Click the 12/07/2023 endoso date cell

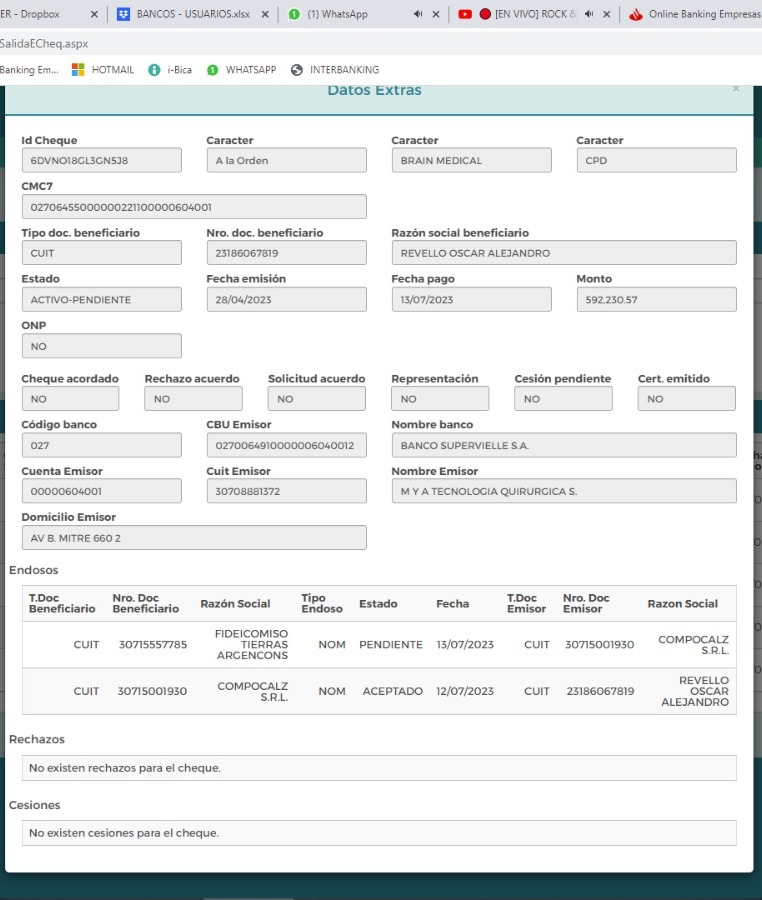tap(465, 691)
